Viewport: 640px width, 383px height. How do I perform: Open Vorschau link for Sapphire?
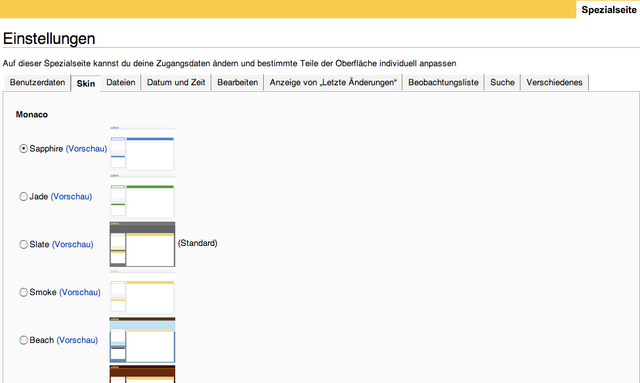87,149
